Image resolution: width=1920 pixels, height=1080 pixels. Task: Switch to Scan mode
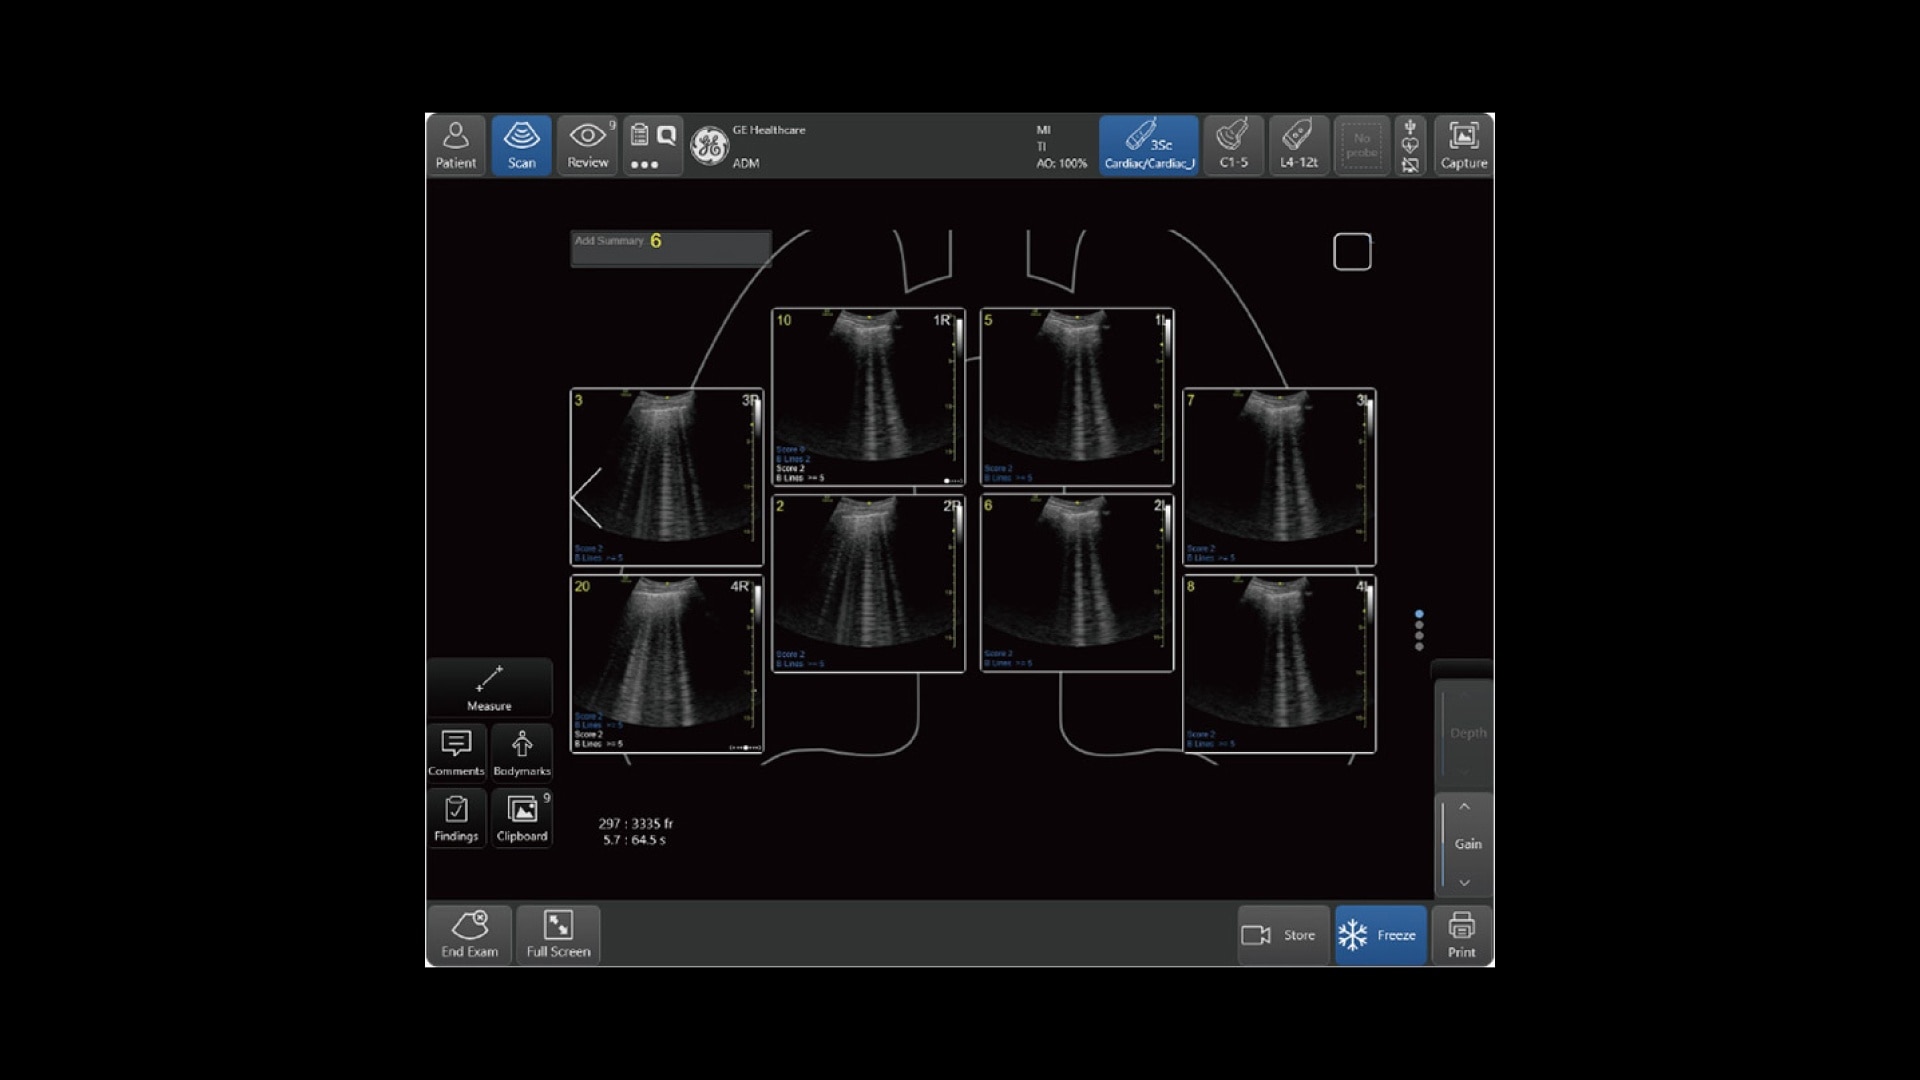pos(521,146)
